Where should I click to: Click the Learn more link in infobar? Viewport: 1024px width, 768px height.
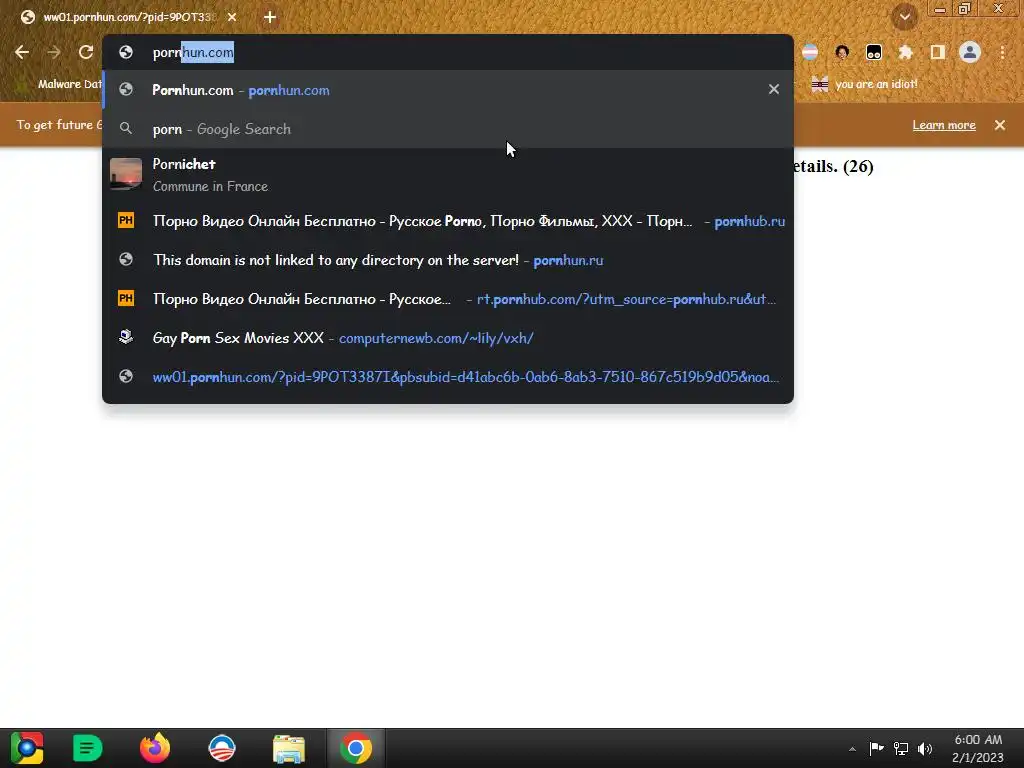[944, 125]
